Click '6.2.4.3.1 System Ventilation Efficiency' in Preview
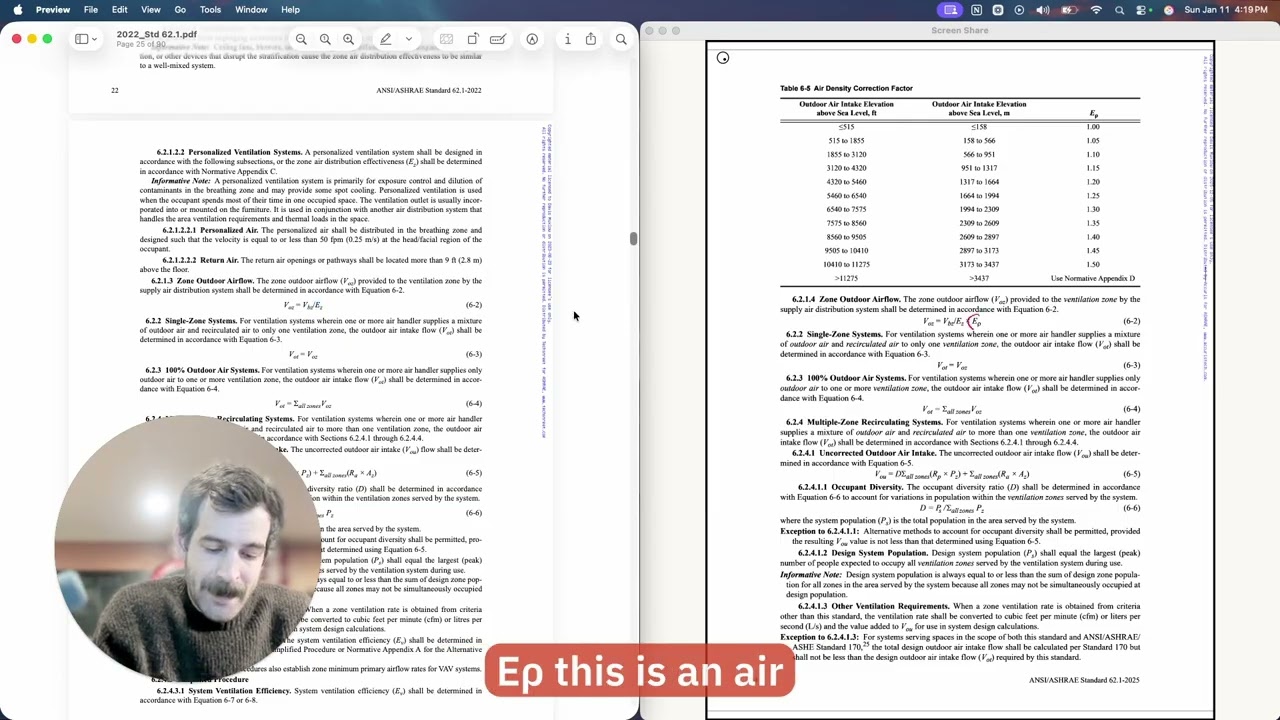The image size is (1280, 720). (x=224, y=691)
